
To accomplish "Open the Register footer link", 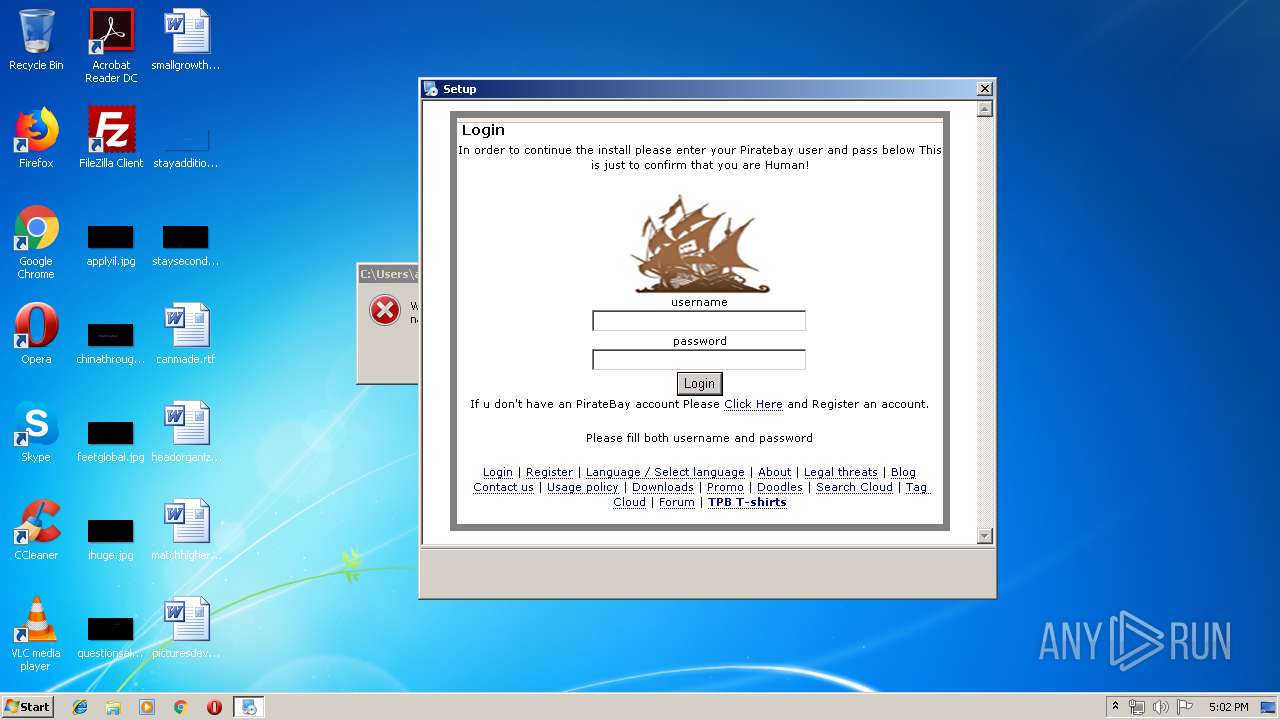I will click(x=549, y=472).
